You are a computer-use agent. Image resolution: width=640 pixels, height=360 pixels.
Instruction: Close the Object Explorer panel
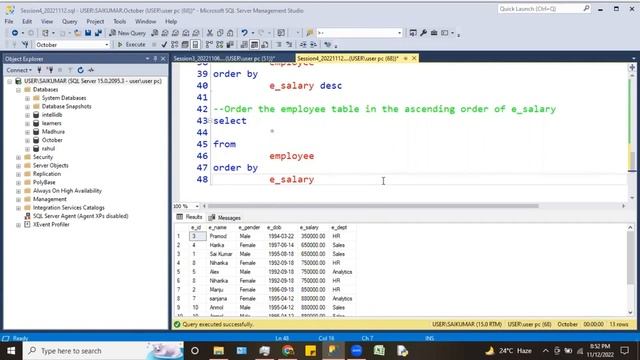point(163,59)
